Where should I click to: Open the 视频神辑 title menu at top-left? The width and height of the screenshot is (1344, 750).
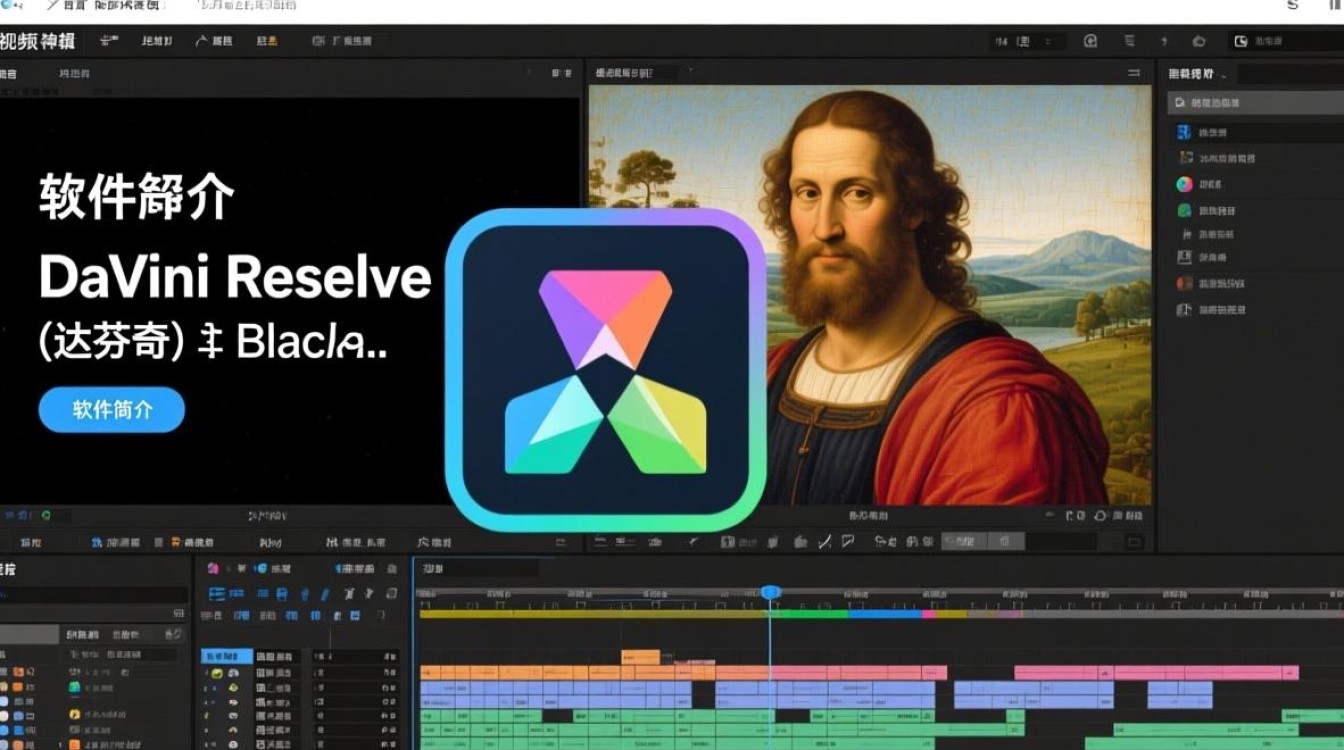click(37, 41)
